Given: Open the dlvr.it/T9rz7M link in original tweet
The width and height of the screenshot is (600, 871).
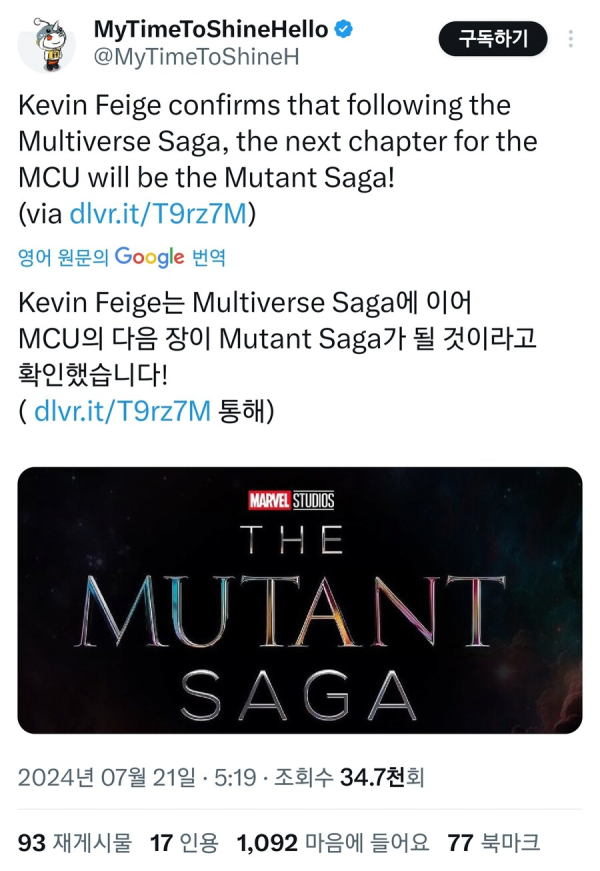Looking at the screenshot, I should pyautogui.click(x=158, y=214).
